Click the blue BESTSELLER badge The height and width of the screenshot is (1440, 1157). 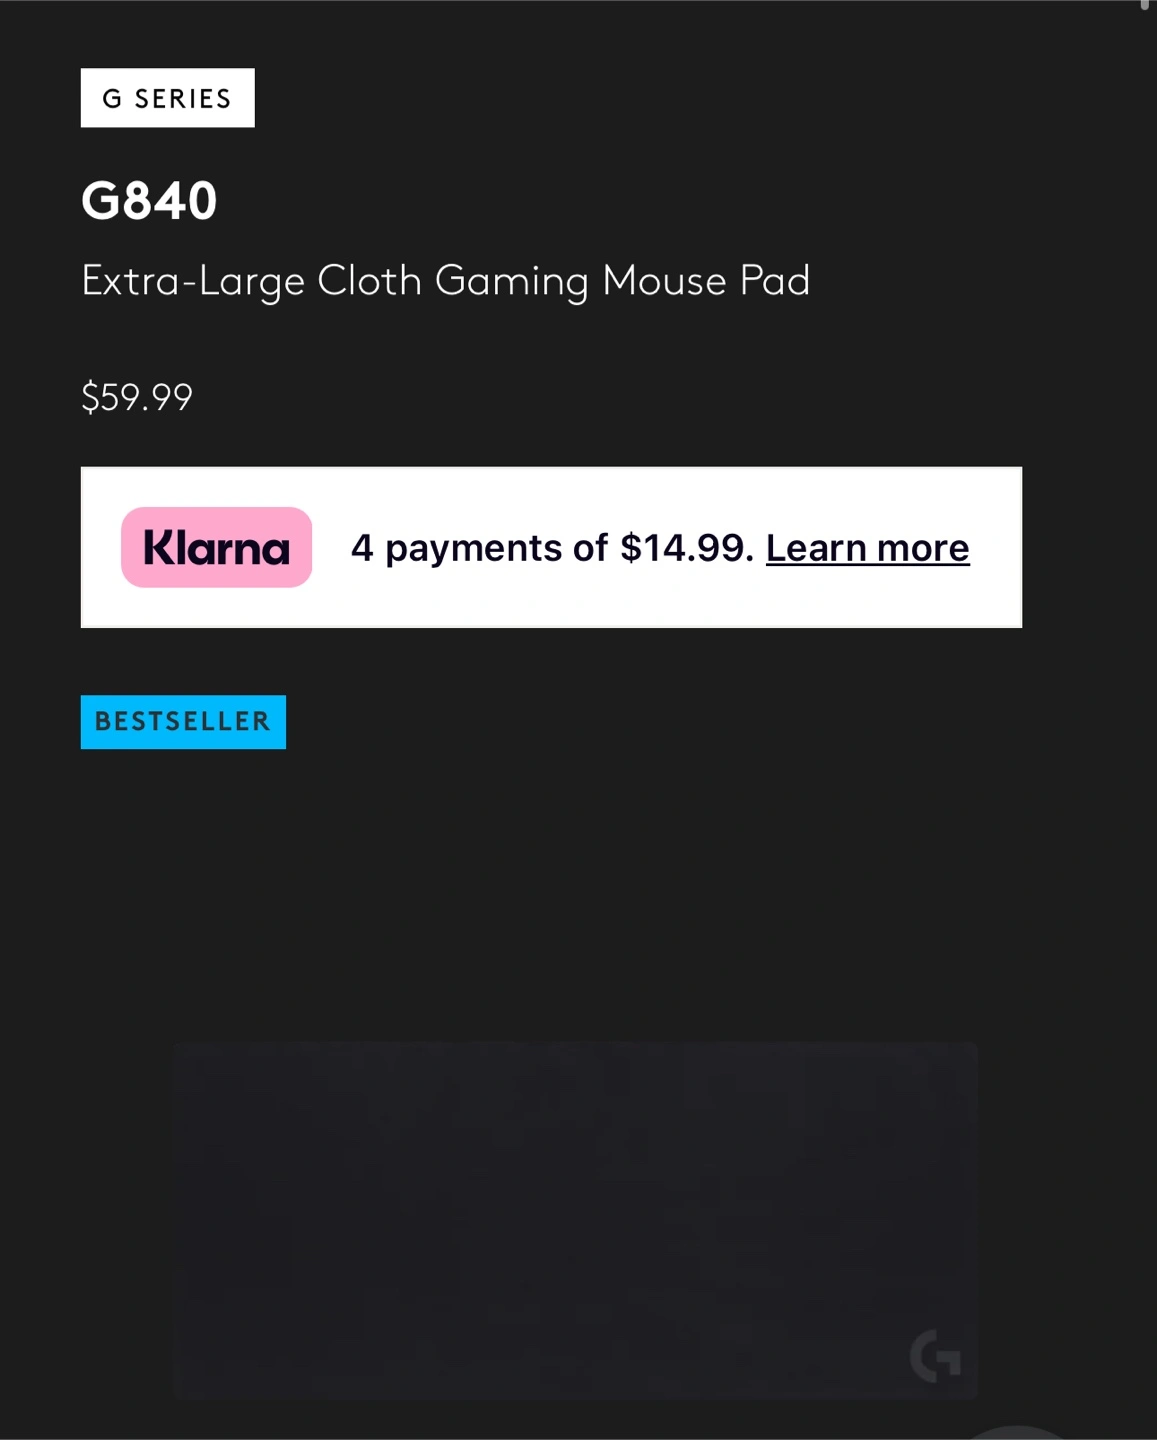[183, 722]
